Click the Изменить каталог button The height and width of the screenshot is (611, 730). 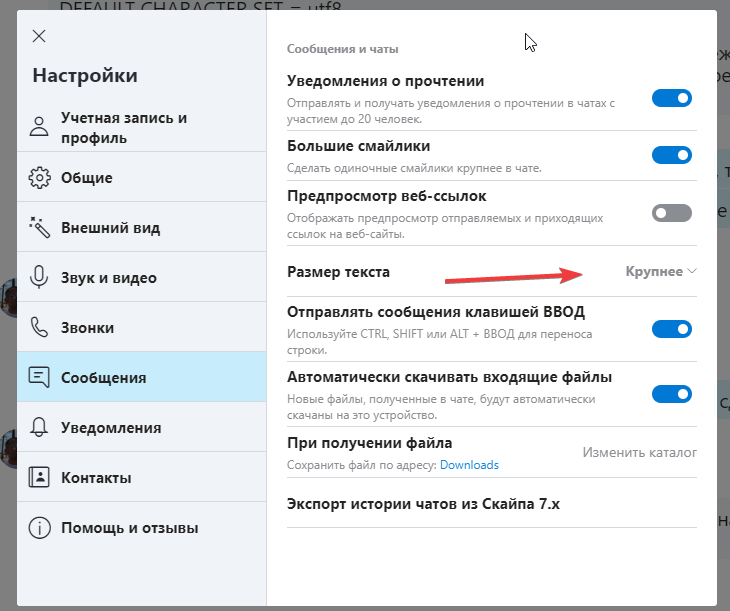tap(639, 453)
